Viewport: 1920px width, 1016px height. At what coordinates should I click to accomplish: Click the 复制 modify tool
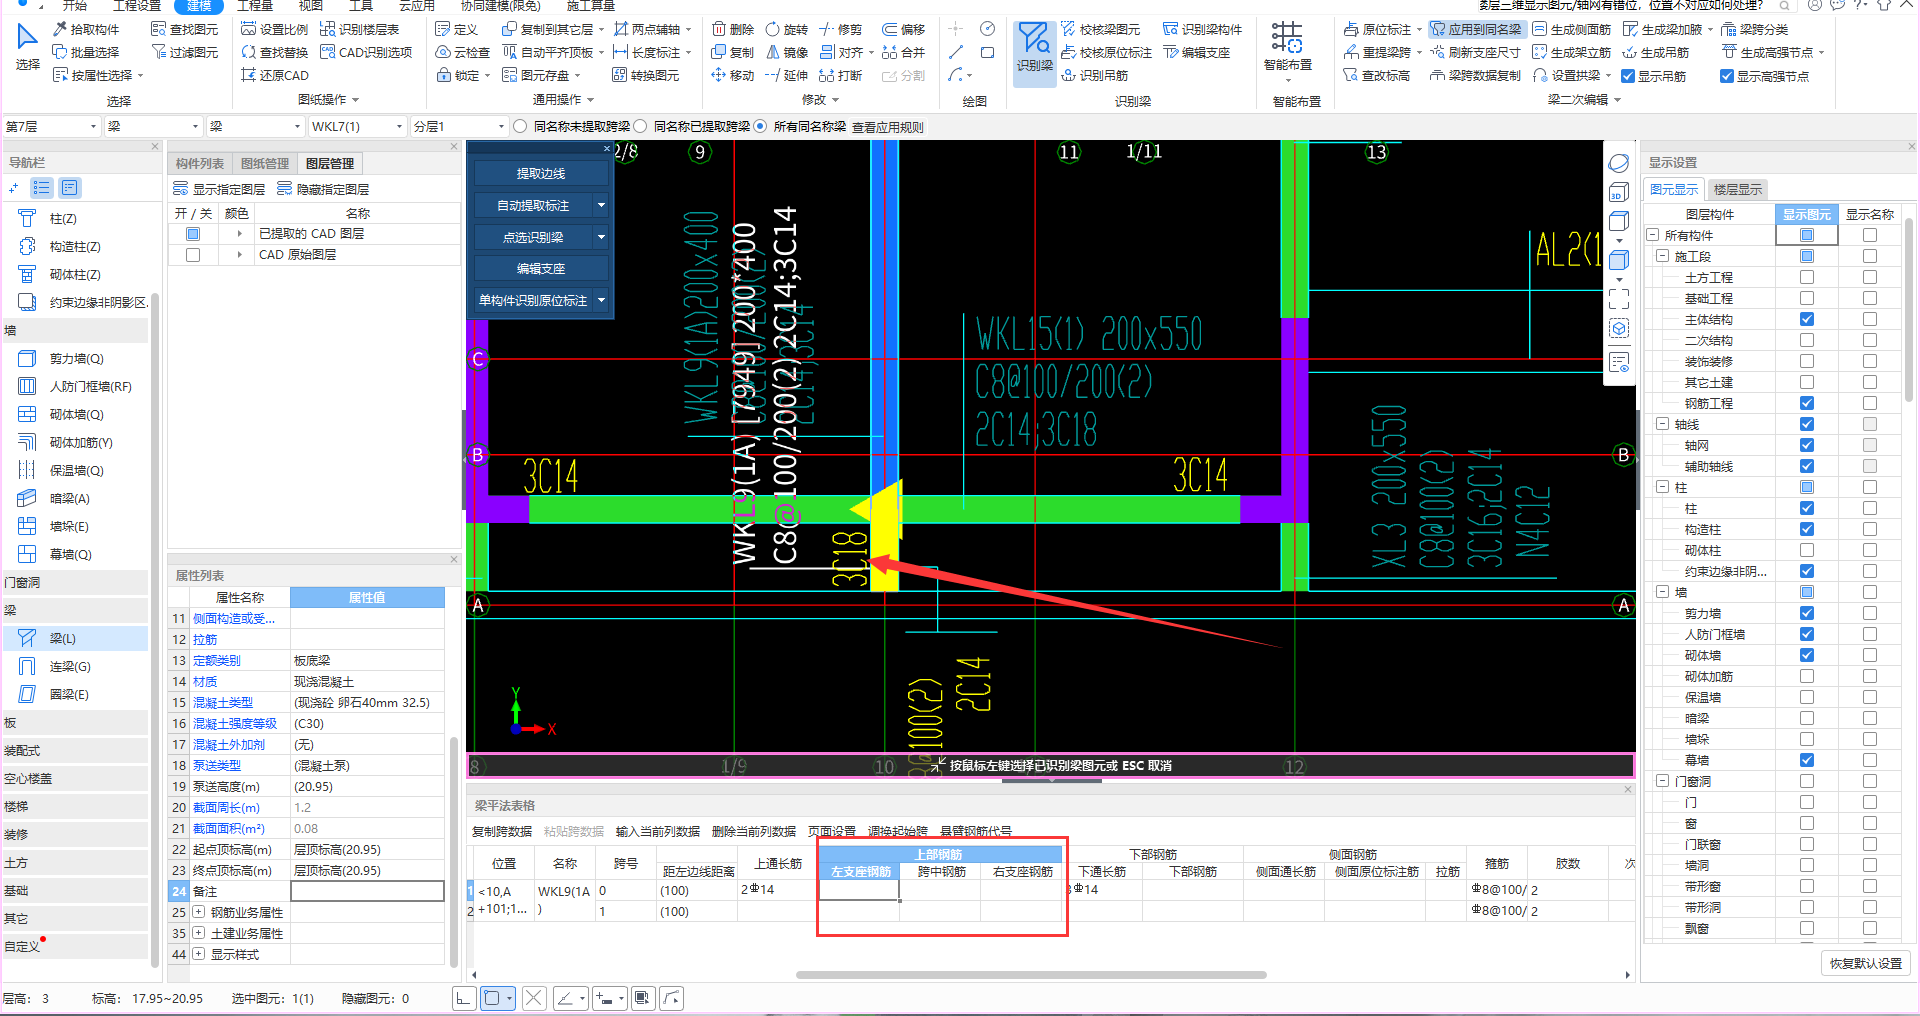point(733,52)
